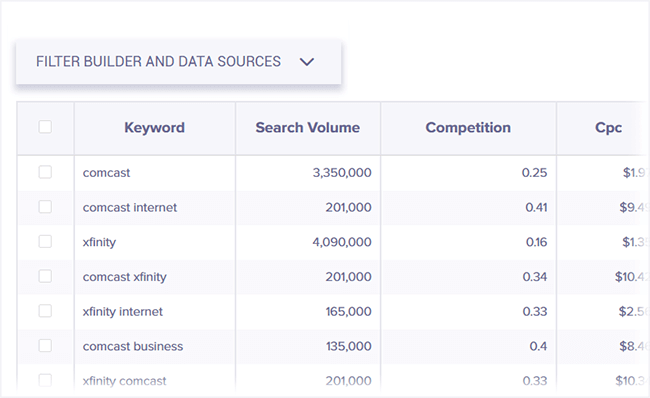Image resolution: width=650 pixels, height=398 pixels.
Task: Click the competition value 0.25
Action: (x=534, y=173)
